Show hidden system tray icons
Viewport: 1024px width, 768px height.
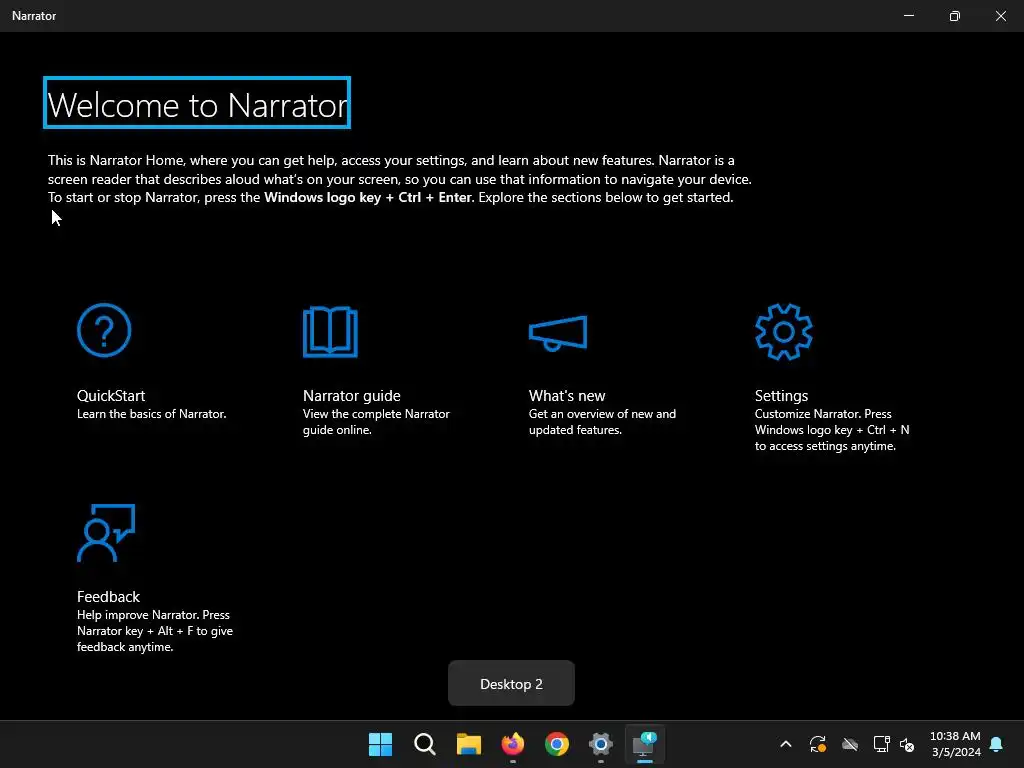coord(786,744)
